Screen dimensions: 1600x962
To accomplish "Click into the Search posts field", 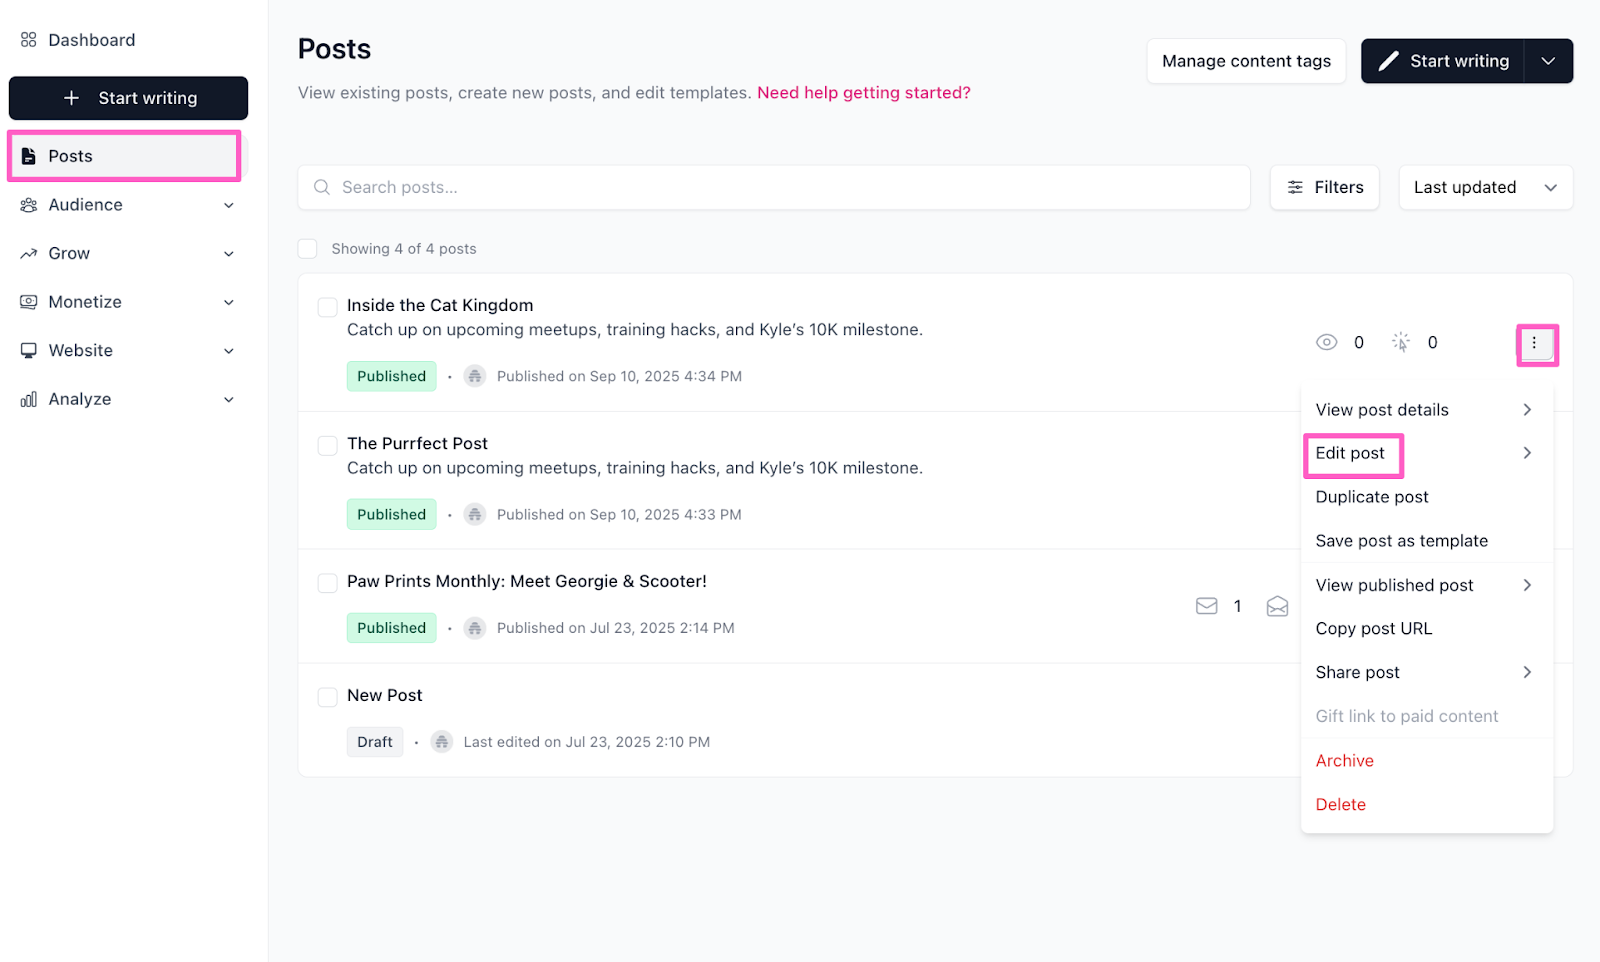I will [x=773, y=188].
